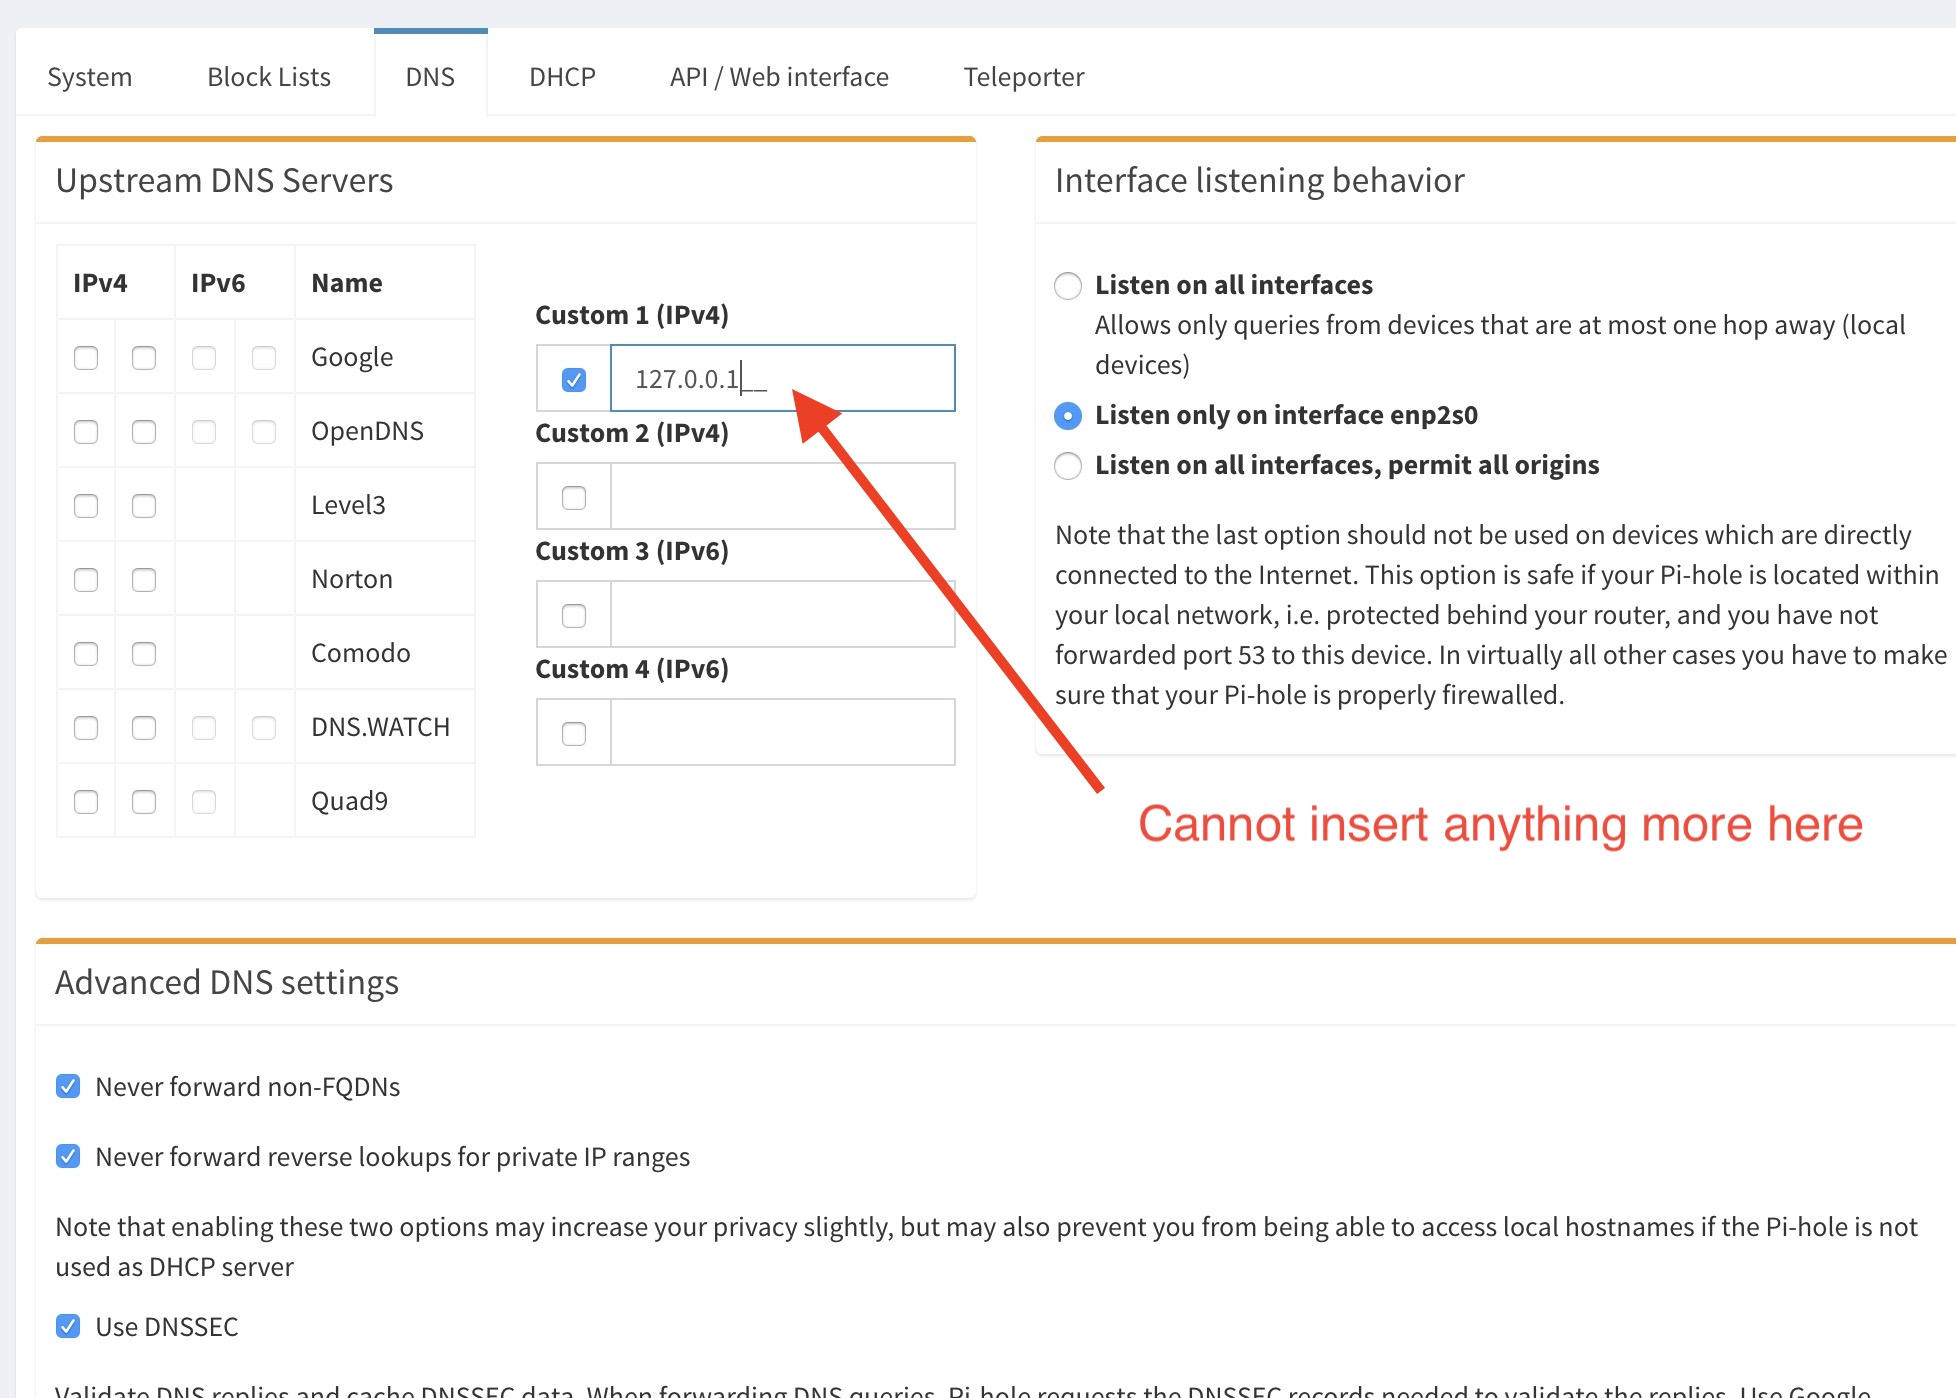
Task: Enable Google second IPv6 checkbox
Action: [264, 357]
